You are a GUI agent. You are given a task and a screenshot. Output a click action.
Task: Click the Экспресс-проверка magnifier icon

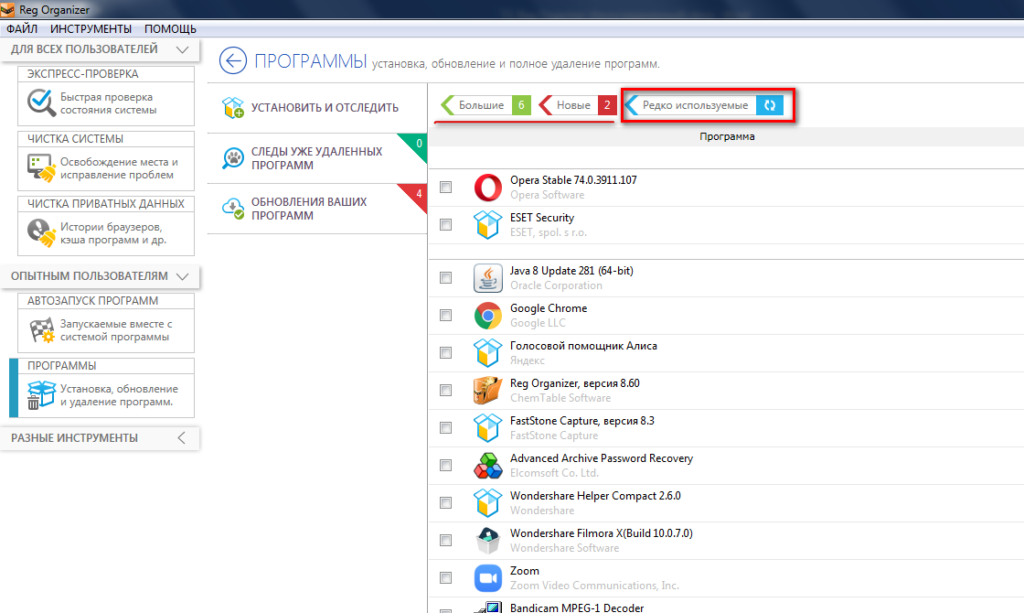[x=40, y=103]
